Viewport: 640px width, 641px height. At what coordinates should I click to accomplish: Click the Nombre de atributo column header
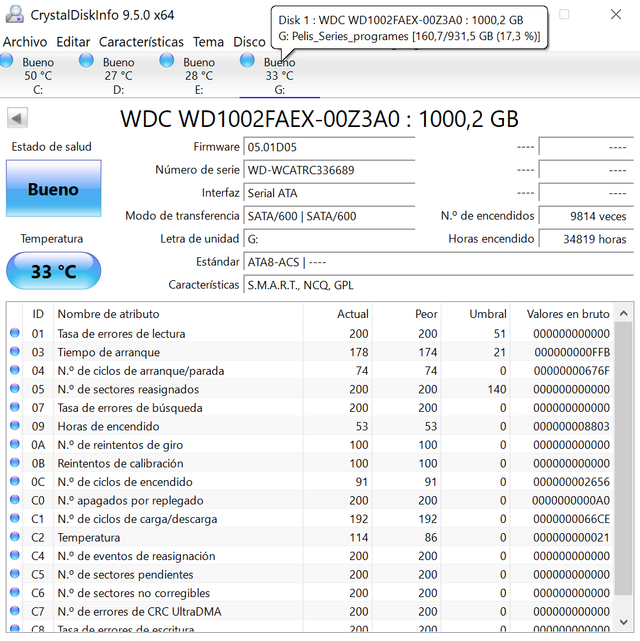(x=178, y=314)
